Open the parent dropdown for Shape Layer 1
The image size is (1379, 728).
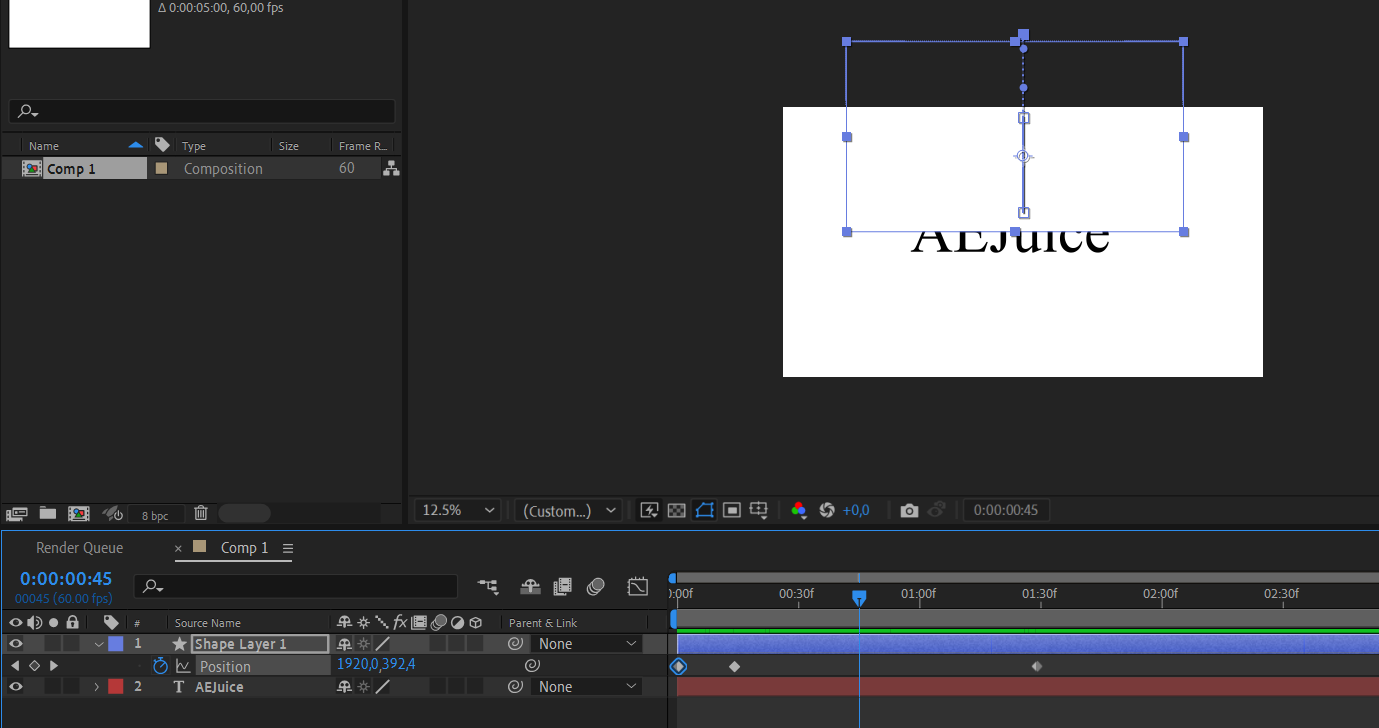(586, 644)
